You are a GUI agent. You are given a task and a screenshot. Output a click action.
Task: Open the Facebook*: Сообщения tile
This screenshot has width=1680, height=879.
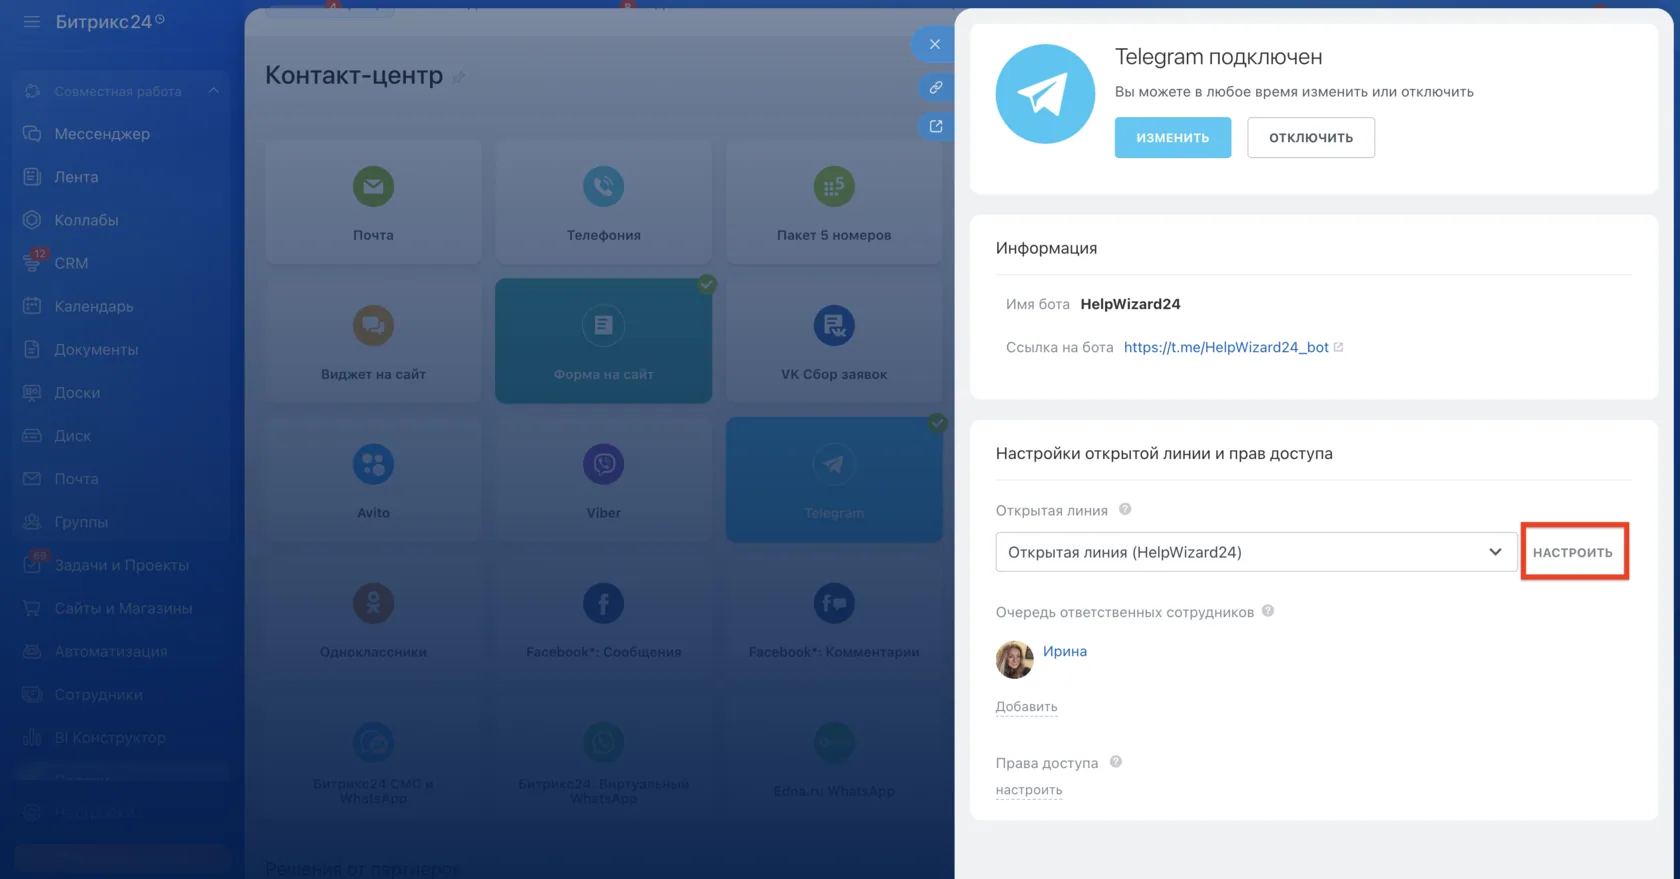pos(604,619)
